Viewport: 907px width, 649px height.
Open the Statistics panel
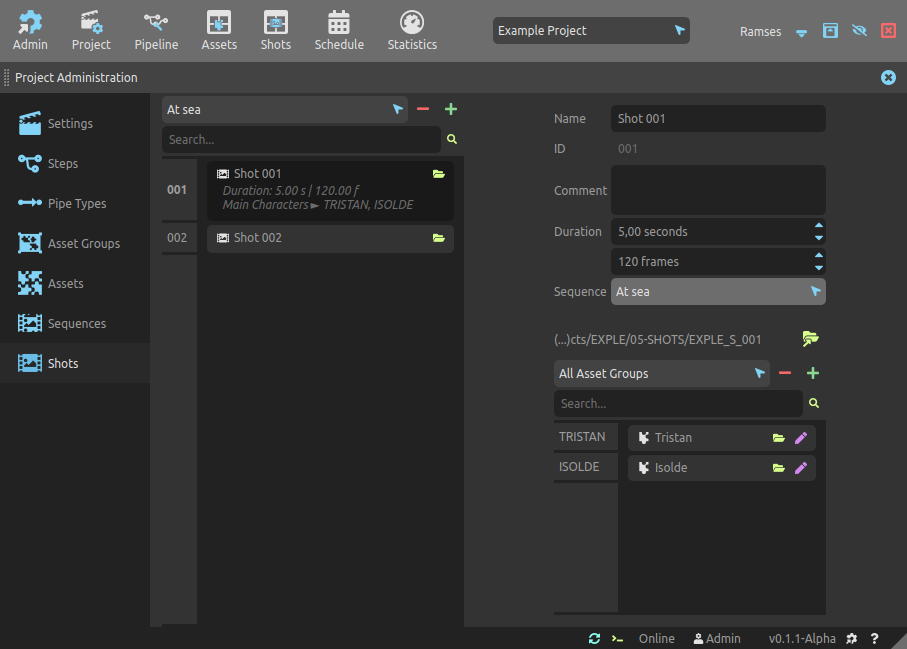point(412,31)
